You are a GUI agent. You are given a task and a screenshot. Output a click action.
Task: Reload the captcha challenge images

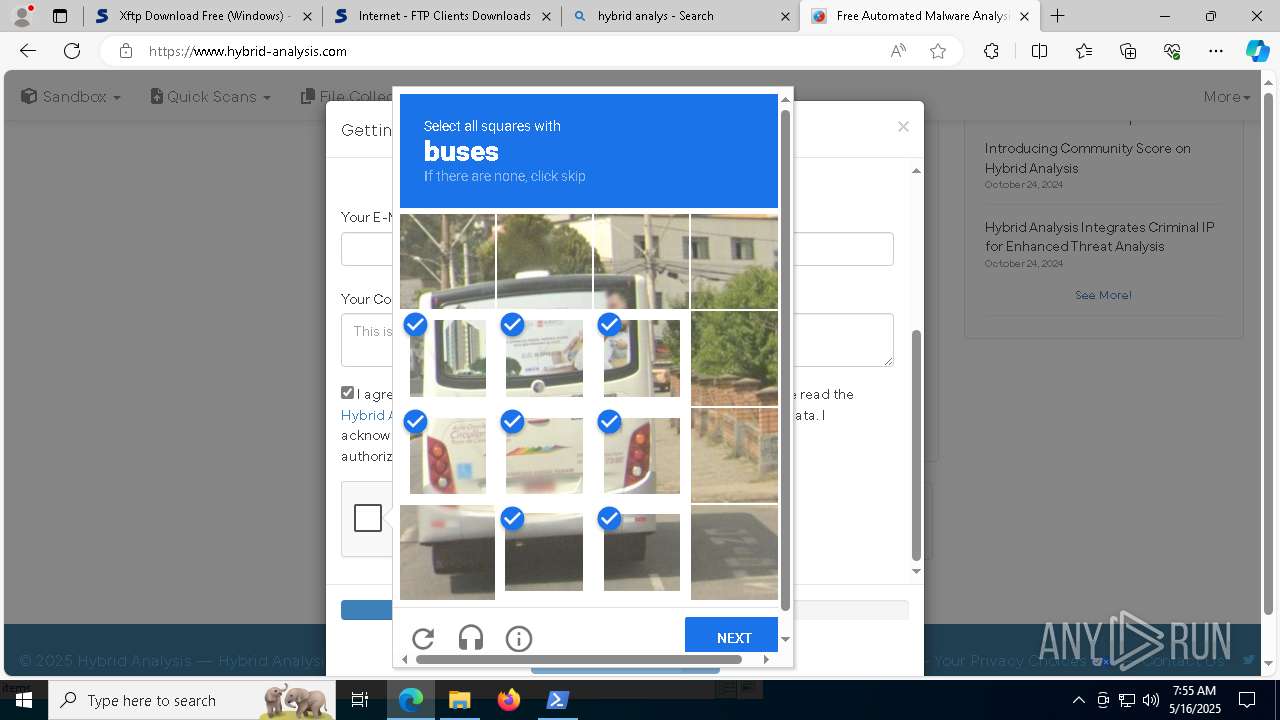423,638
